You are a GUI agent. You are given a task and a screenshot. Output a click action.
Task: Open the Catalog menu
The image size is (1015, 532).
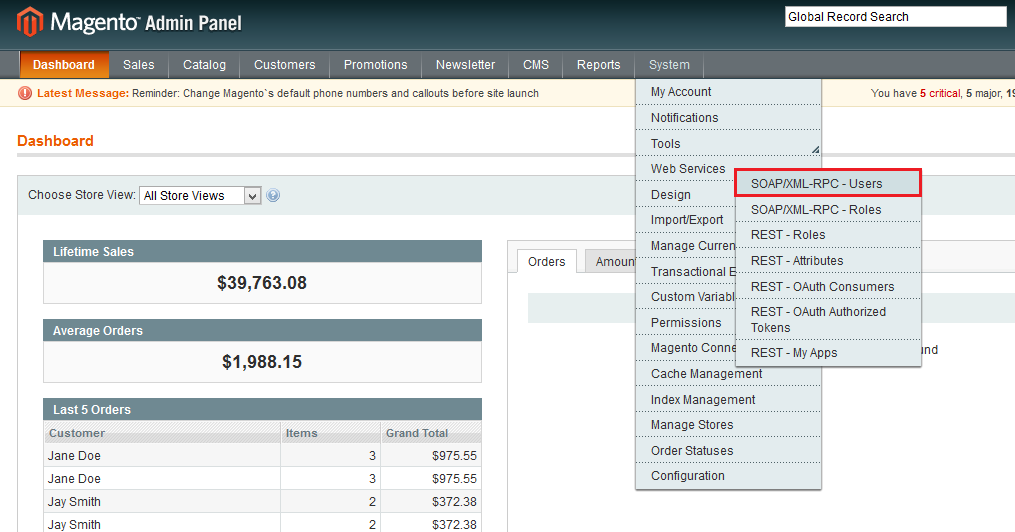204,65
